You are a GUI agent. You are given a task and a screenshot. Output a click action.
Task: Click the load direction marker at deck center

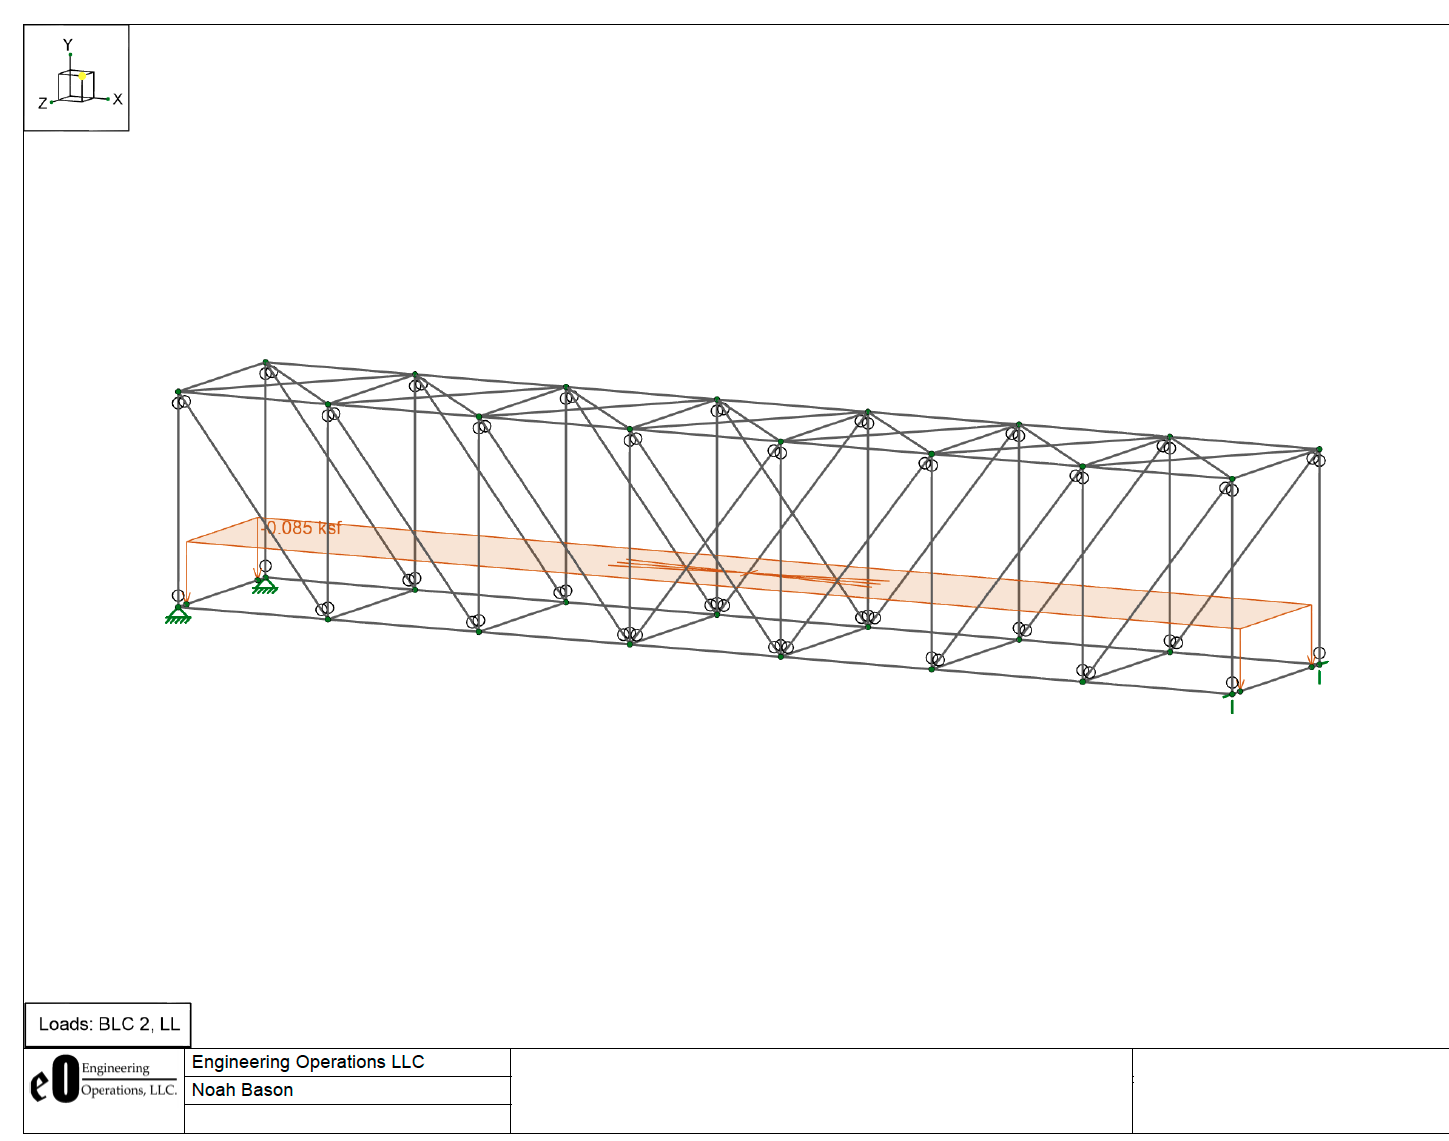[750, 573]
